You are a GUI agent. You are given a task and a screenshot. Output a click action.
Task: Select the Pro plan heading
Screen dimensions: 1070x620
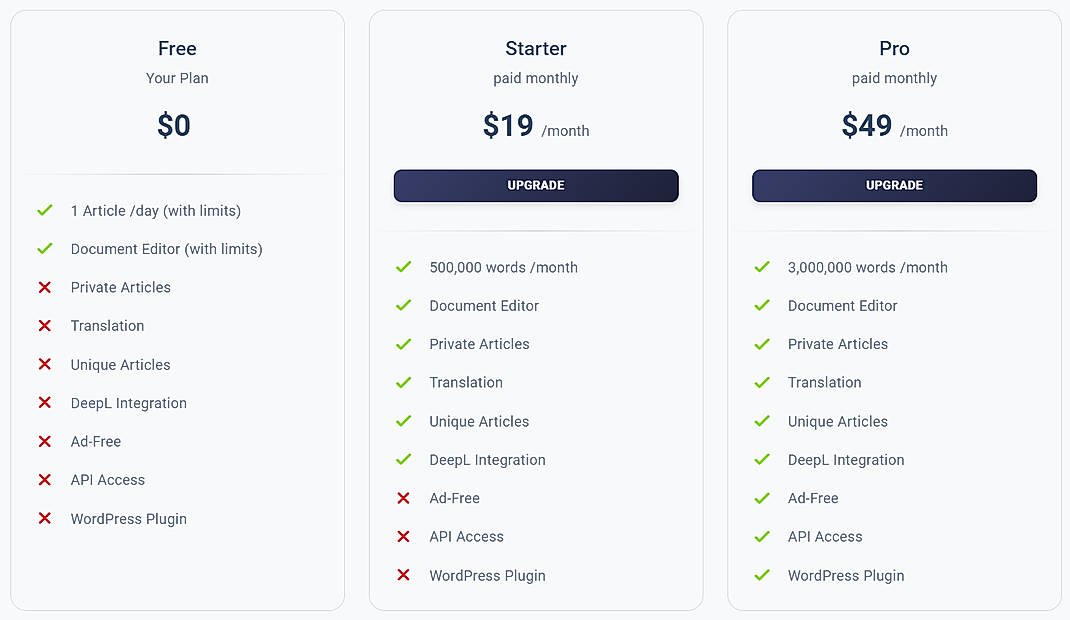point(894,48)
